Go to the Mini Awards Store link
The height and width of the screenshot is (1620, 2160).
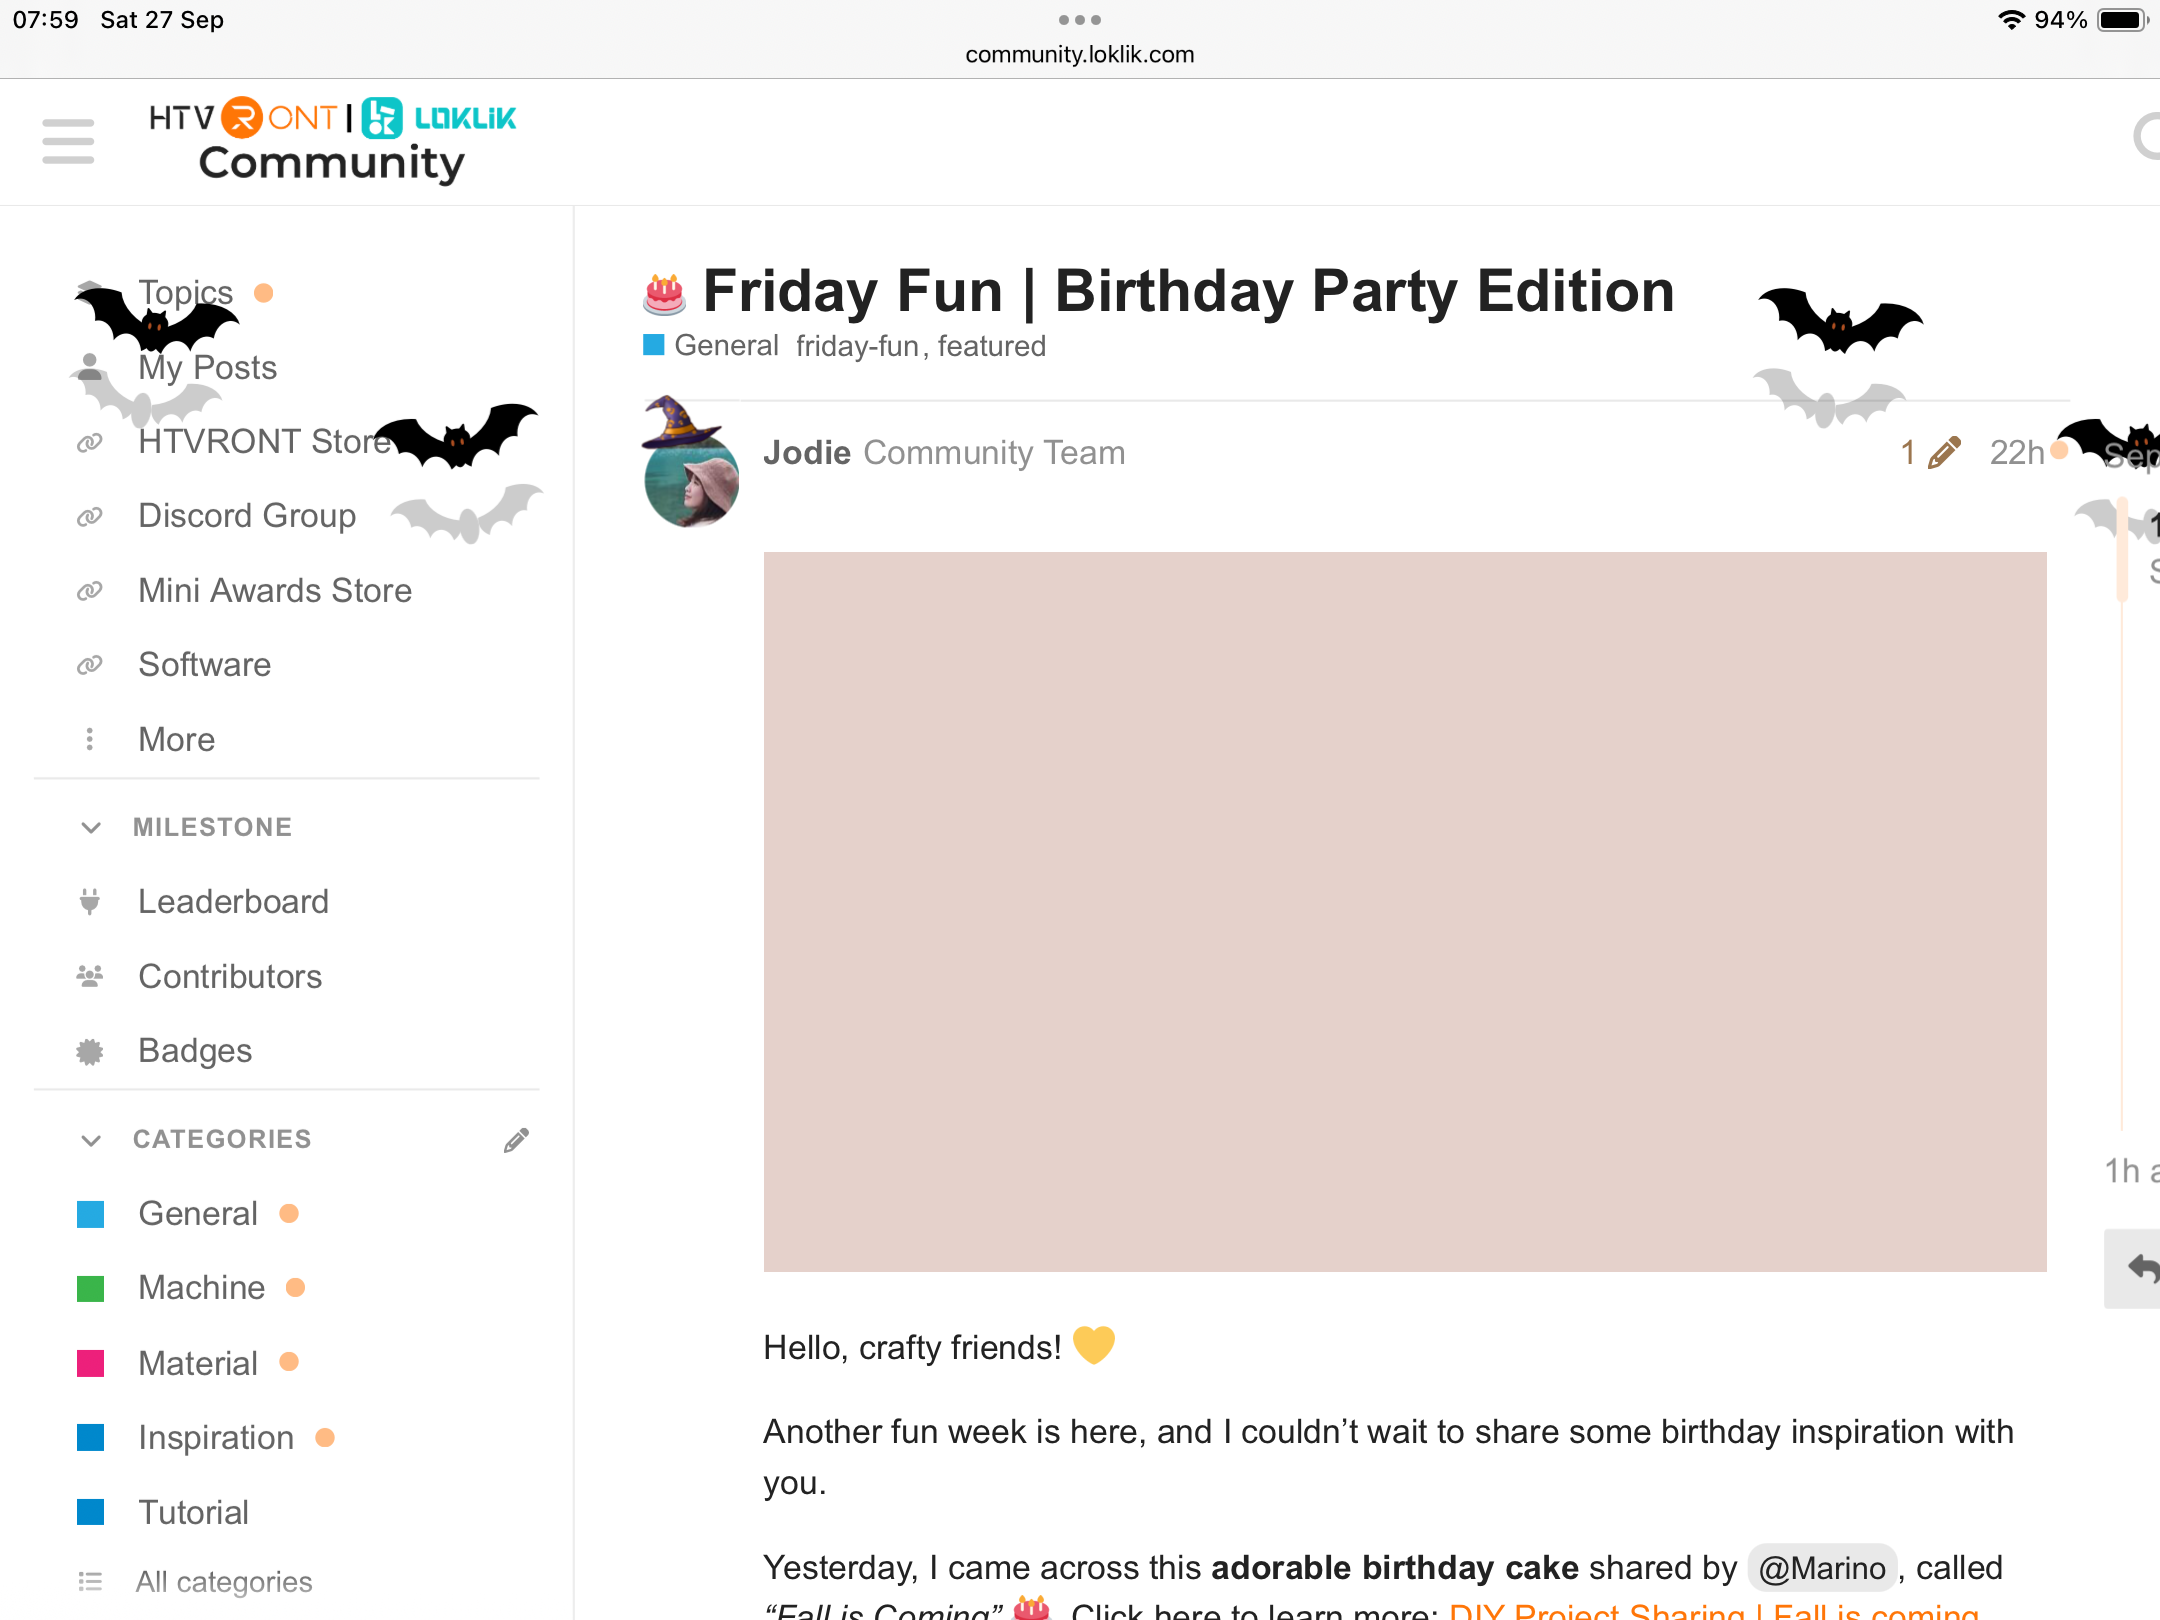click(x=275, y=590)
